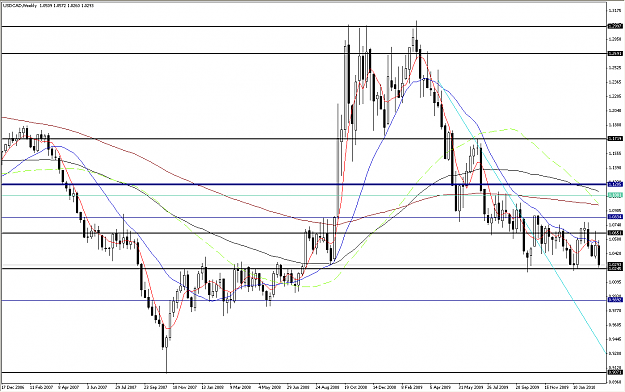Click the 18 Nov 2007 date label
This screenshot has width=625, height=392.
coord(185,387)
